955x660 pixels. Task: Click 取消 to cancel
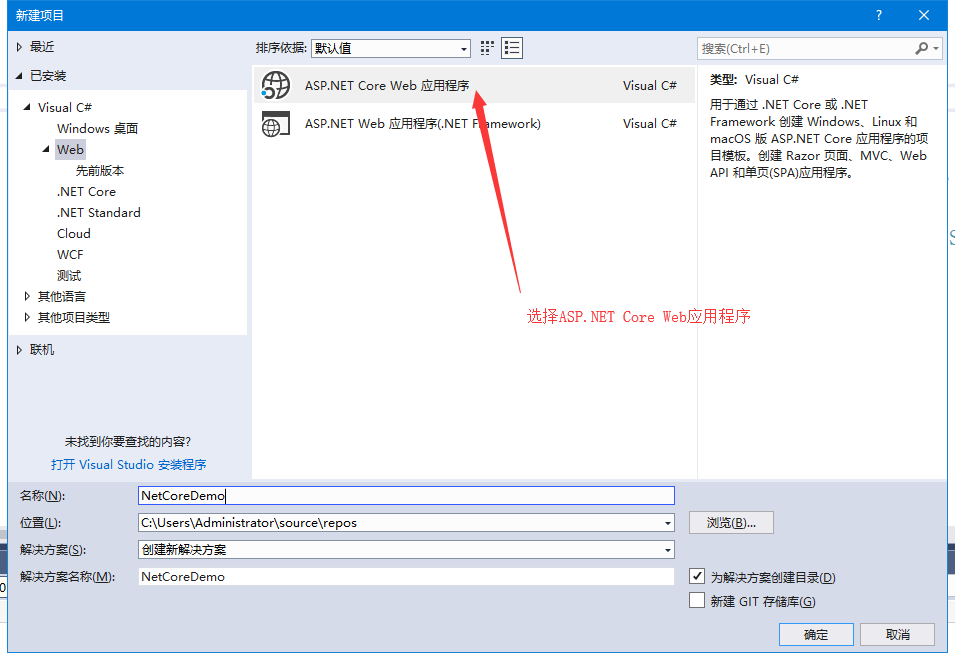(x=897, y=634)
